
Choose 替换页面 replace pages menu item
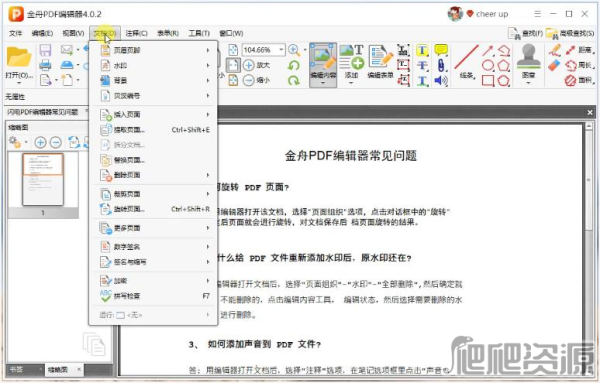pos(154,160)
